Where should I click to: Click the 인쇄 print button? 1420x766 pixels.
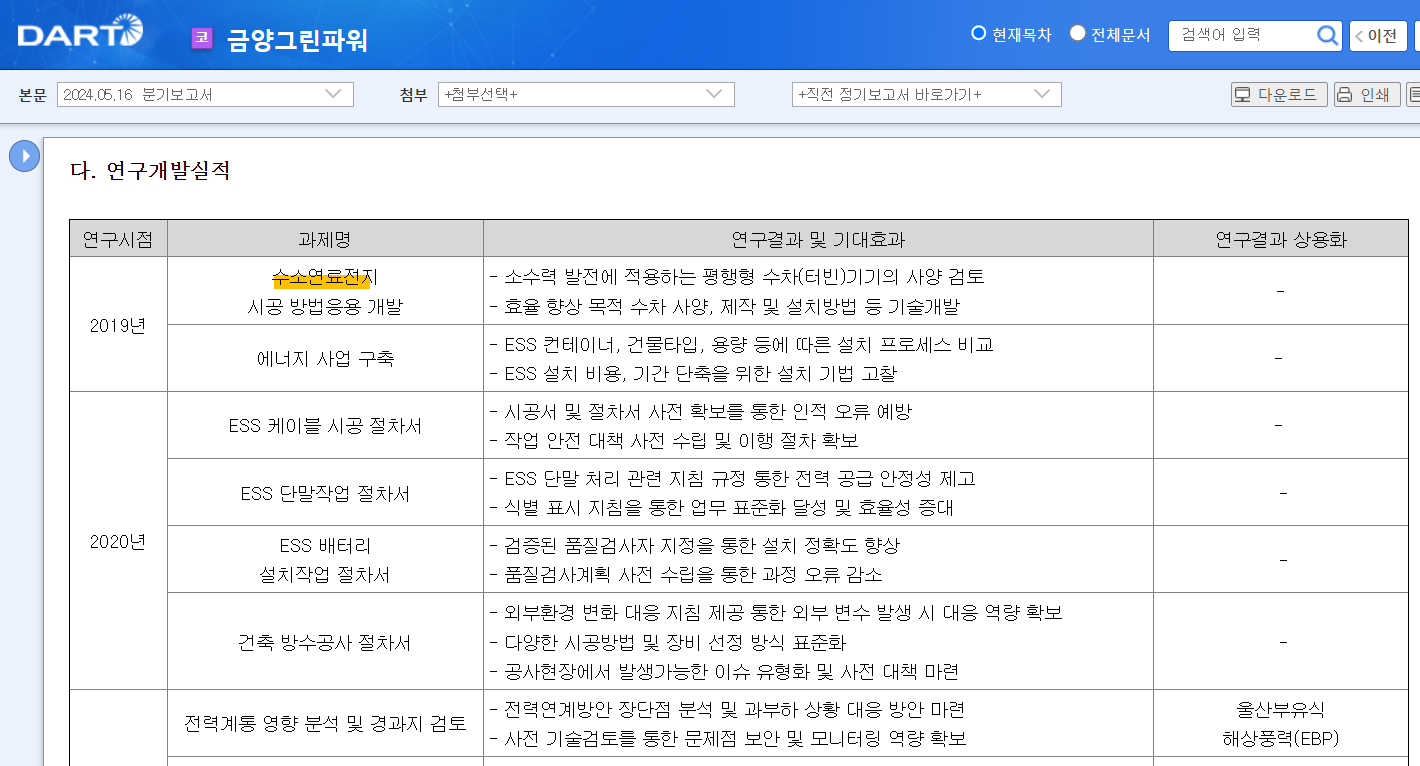click(x=1366, y=95)
